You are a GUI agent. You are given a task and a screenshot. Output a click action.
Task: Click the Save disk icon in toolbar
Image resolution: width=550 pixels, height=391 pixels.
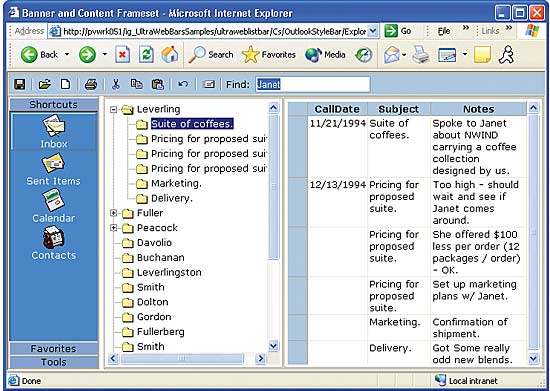[x=20, y=84]
